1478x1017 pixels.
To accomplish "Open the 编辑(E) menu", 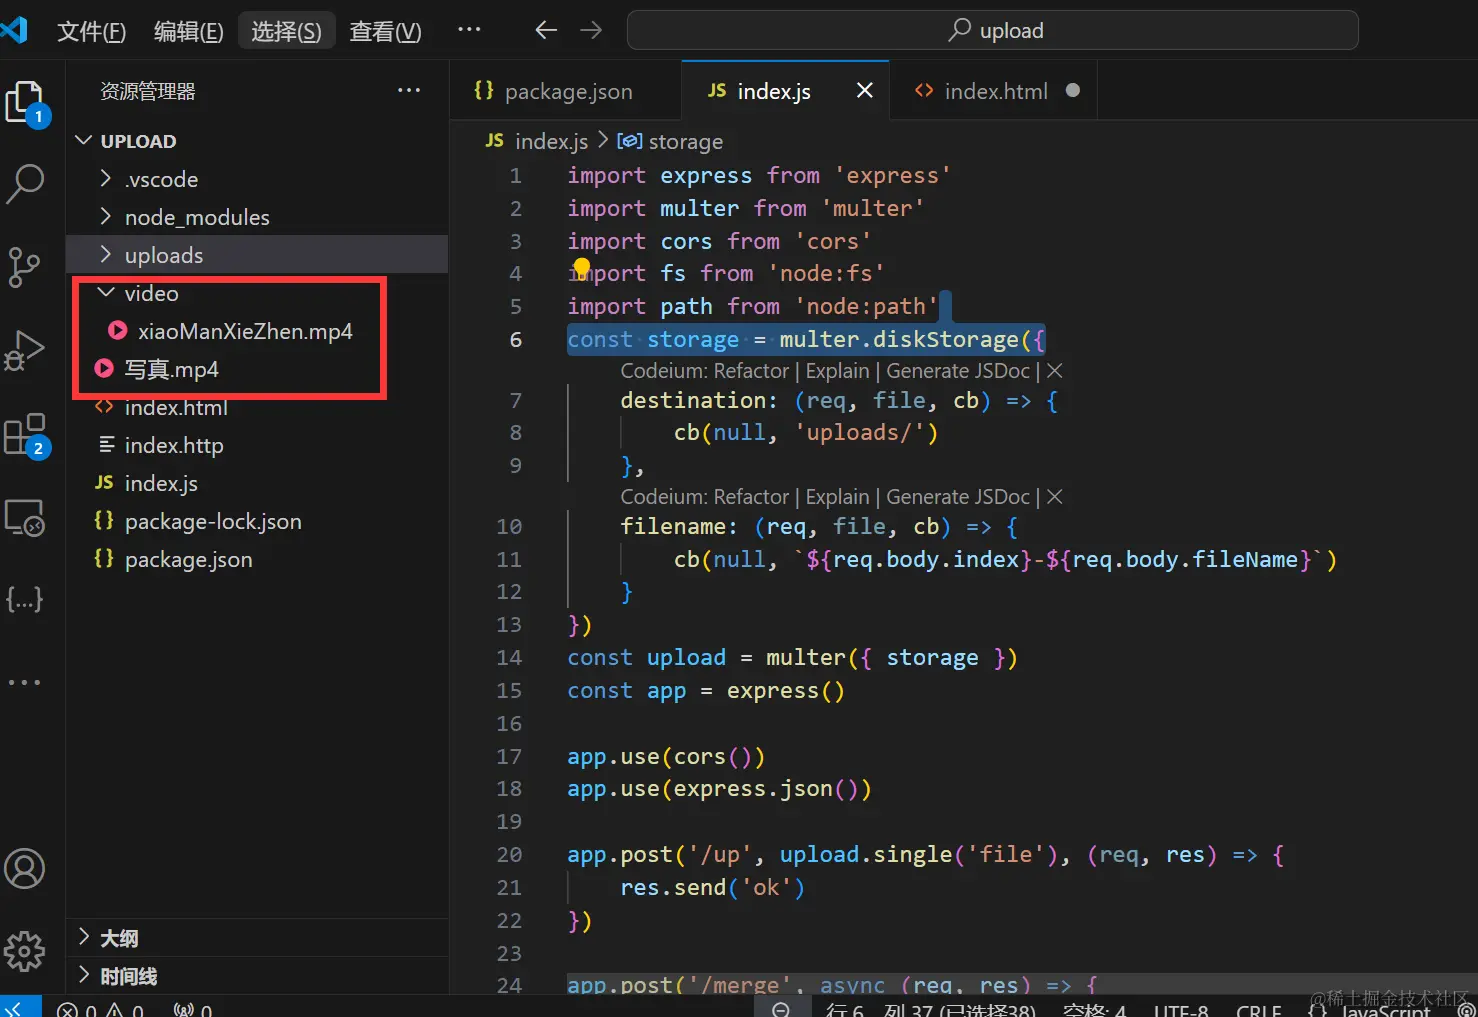I will (188, 31).
